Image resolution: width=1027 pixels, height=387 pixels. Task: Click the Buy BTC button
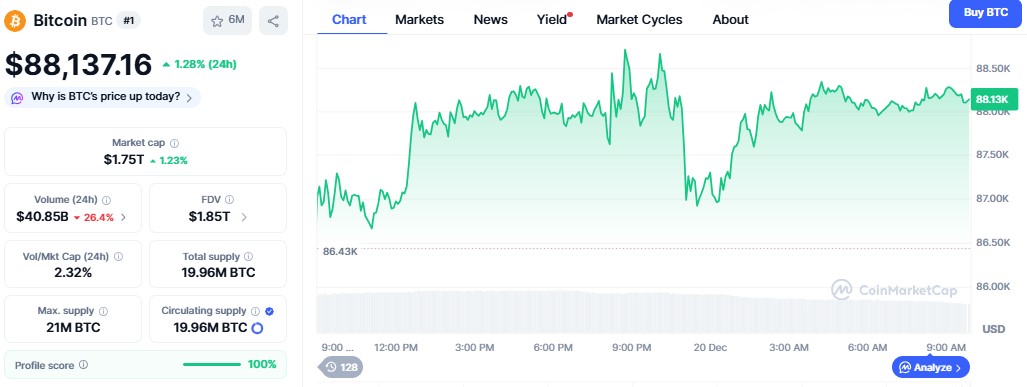click(x=986, y=12)
